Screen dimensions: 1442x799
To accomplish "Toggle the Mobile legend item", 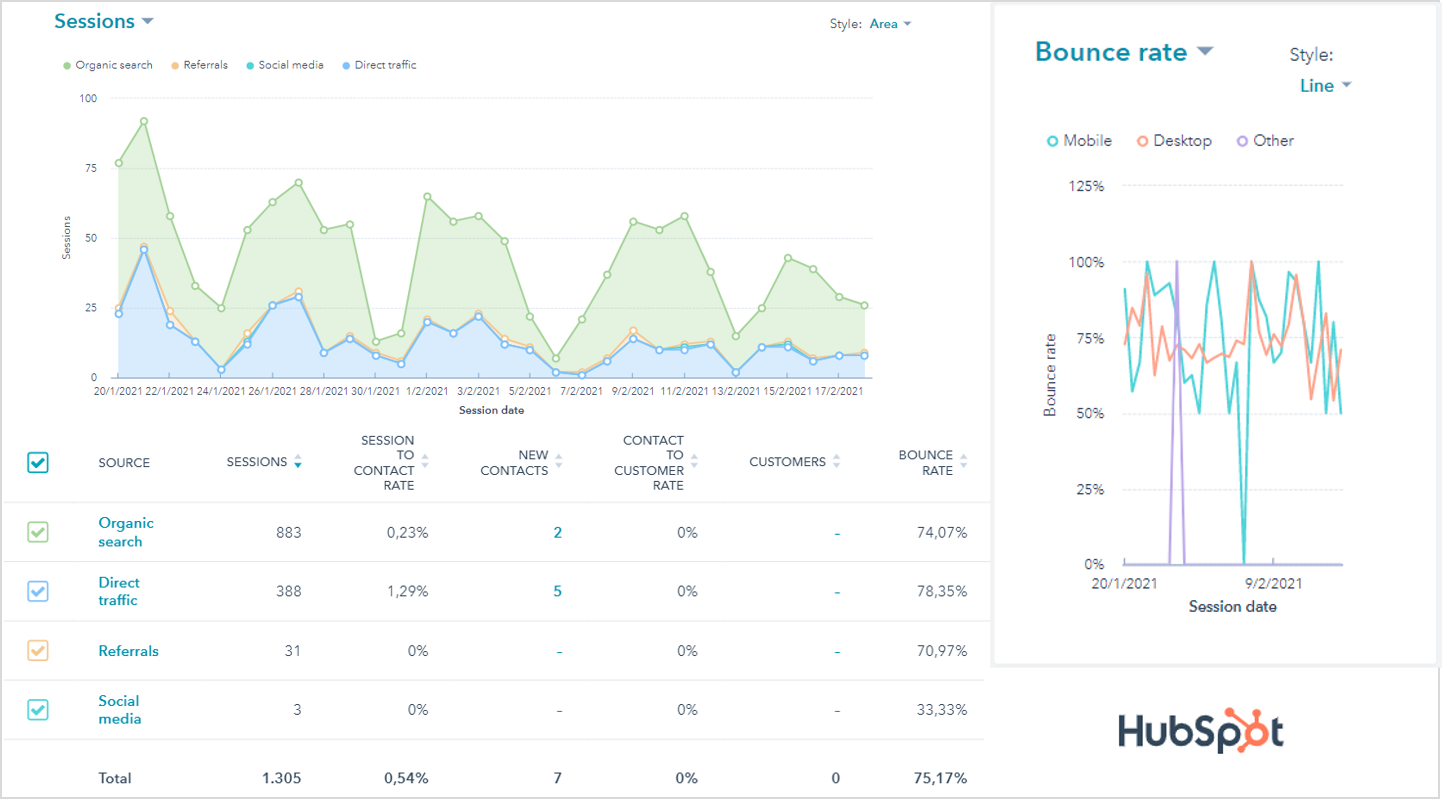I will point(1079,141).
